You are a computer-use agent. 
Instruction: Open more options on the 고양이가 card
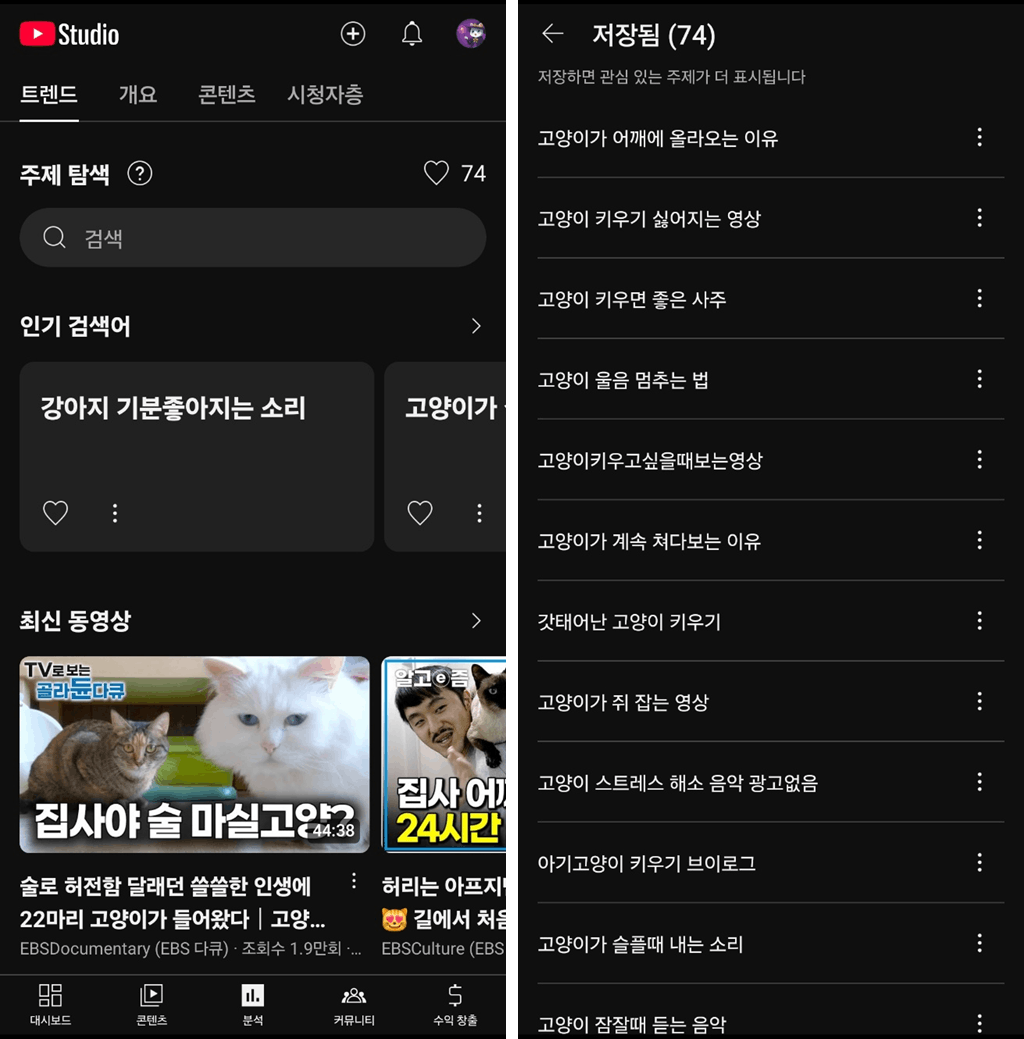pyautogui.click(x=479, y=513)
